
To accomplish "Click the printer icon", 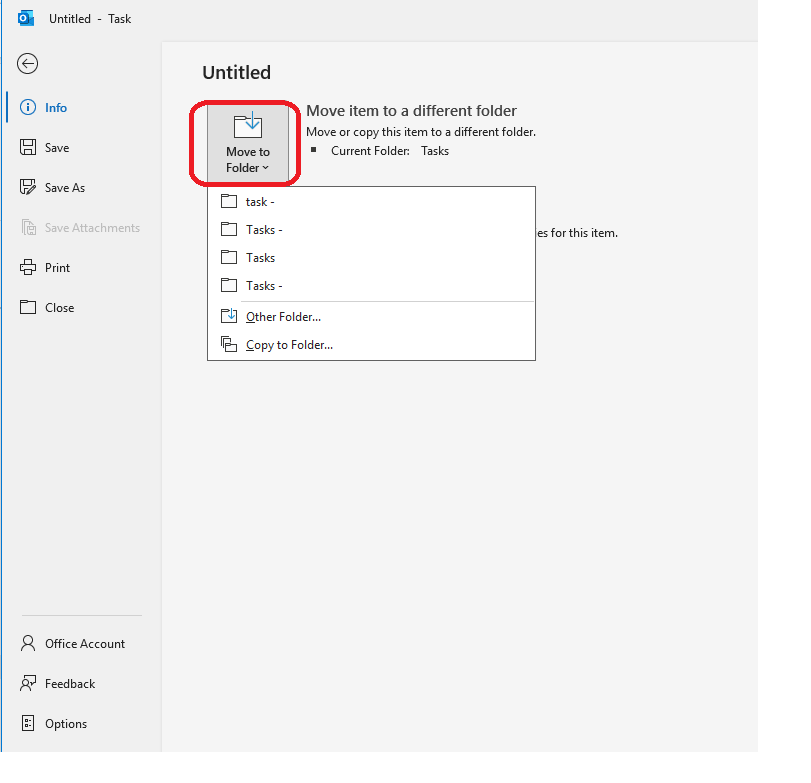I will [x=28, y=267].
